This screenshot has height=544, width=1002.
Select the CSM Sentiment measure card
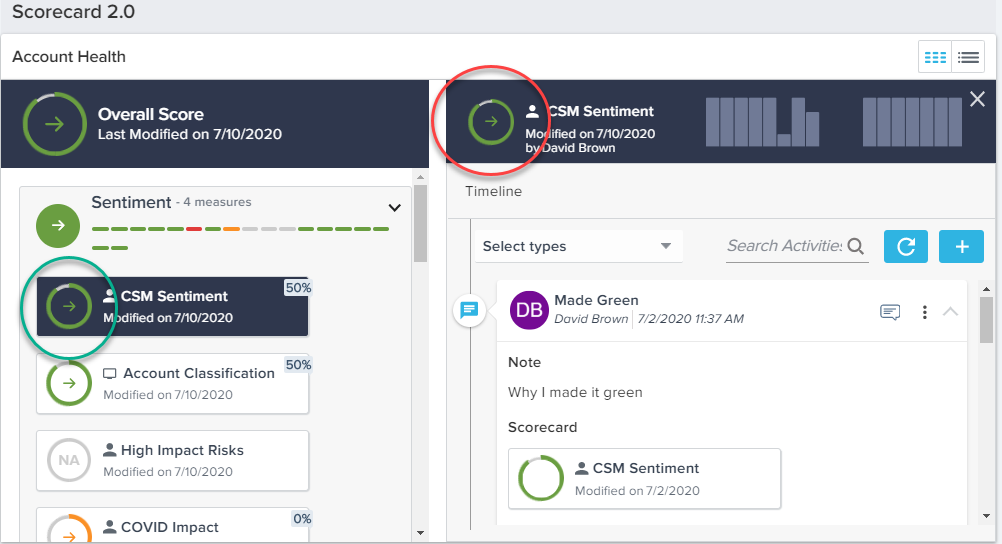[173, 306]
